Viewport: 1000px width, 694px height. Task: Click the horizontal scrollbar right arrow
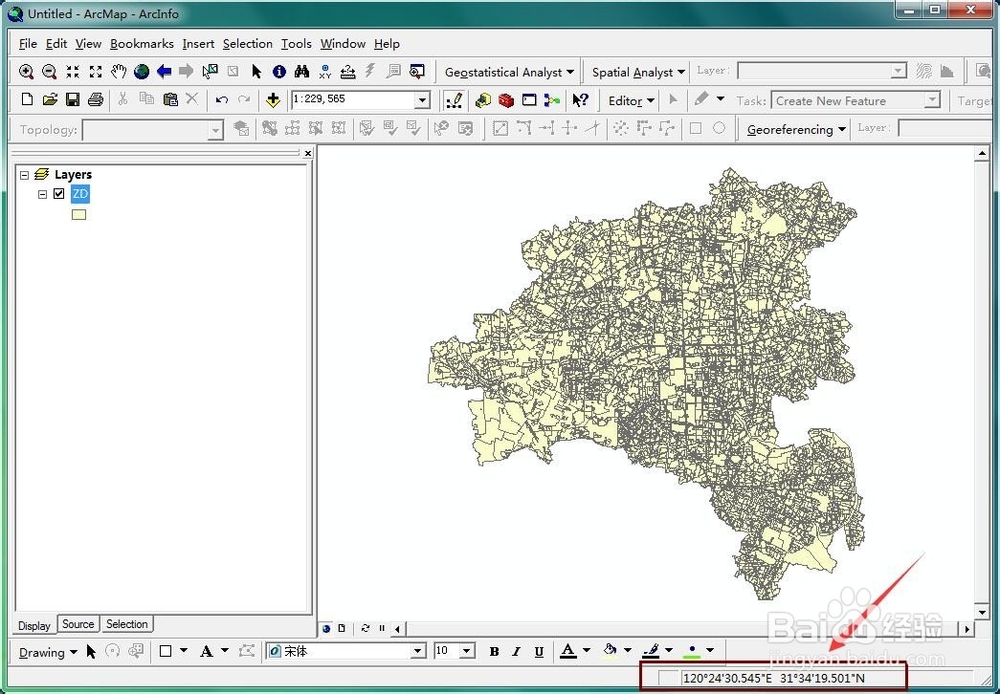pyautogui.click(x=967, y=628)
